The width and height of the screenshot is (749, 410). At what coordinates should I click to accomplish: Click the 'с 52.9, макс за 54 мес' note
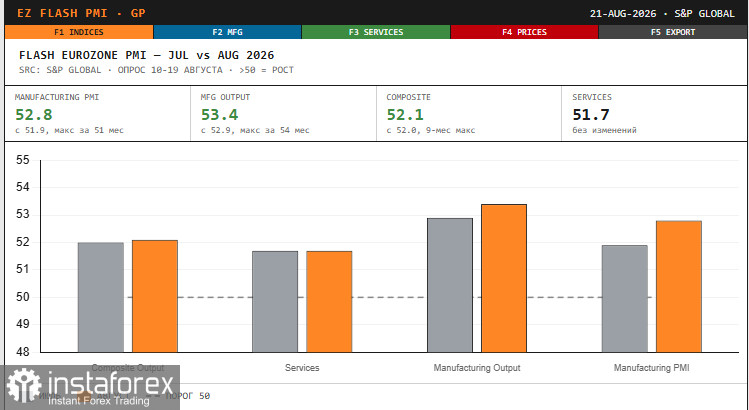[255, 130]
